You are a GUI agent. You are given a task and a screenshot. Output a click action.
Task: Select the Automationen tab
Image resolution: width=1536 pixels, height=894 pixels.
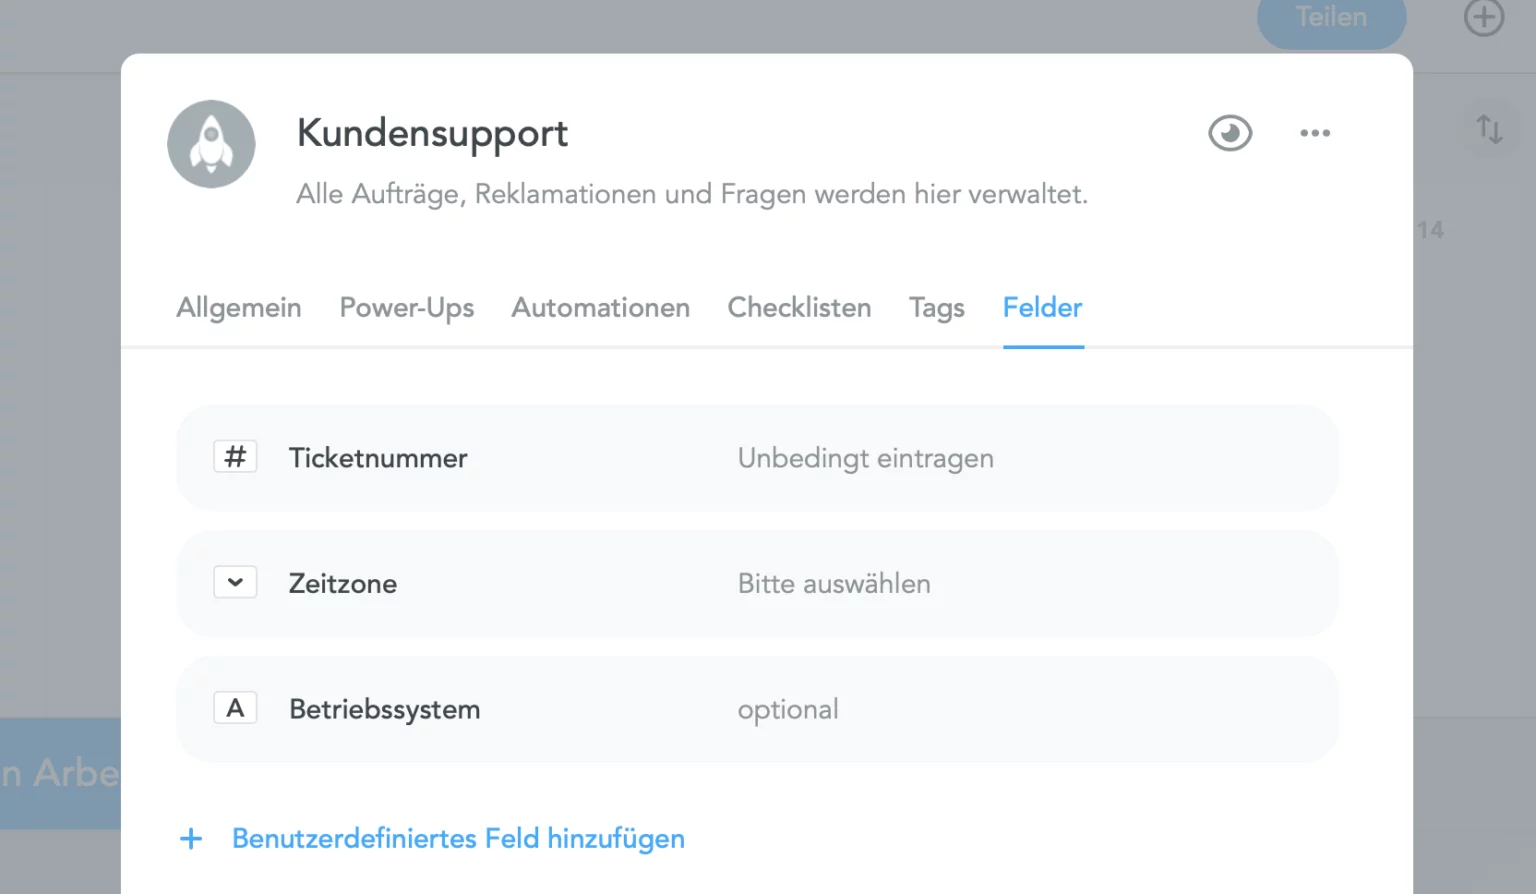[x=601, y=307]
